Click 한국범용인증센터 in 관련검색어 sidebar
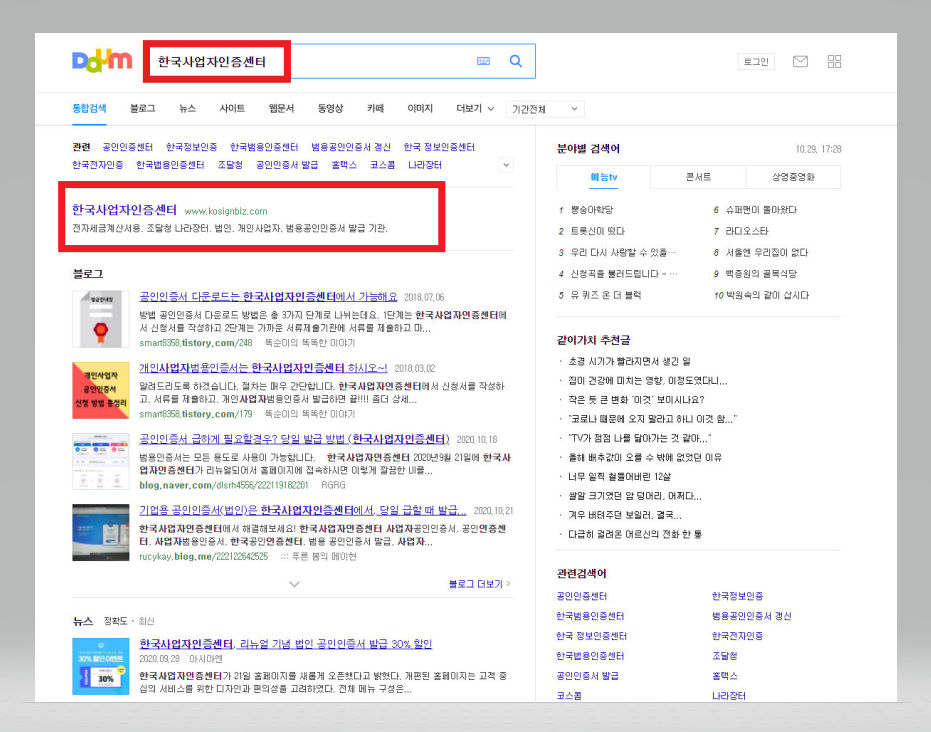This screenshot has height=732, width=931. (x=590, y=616)
